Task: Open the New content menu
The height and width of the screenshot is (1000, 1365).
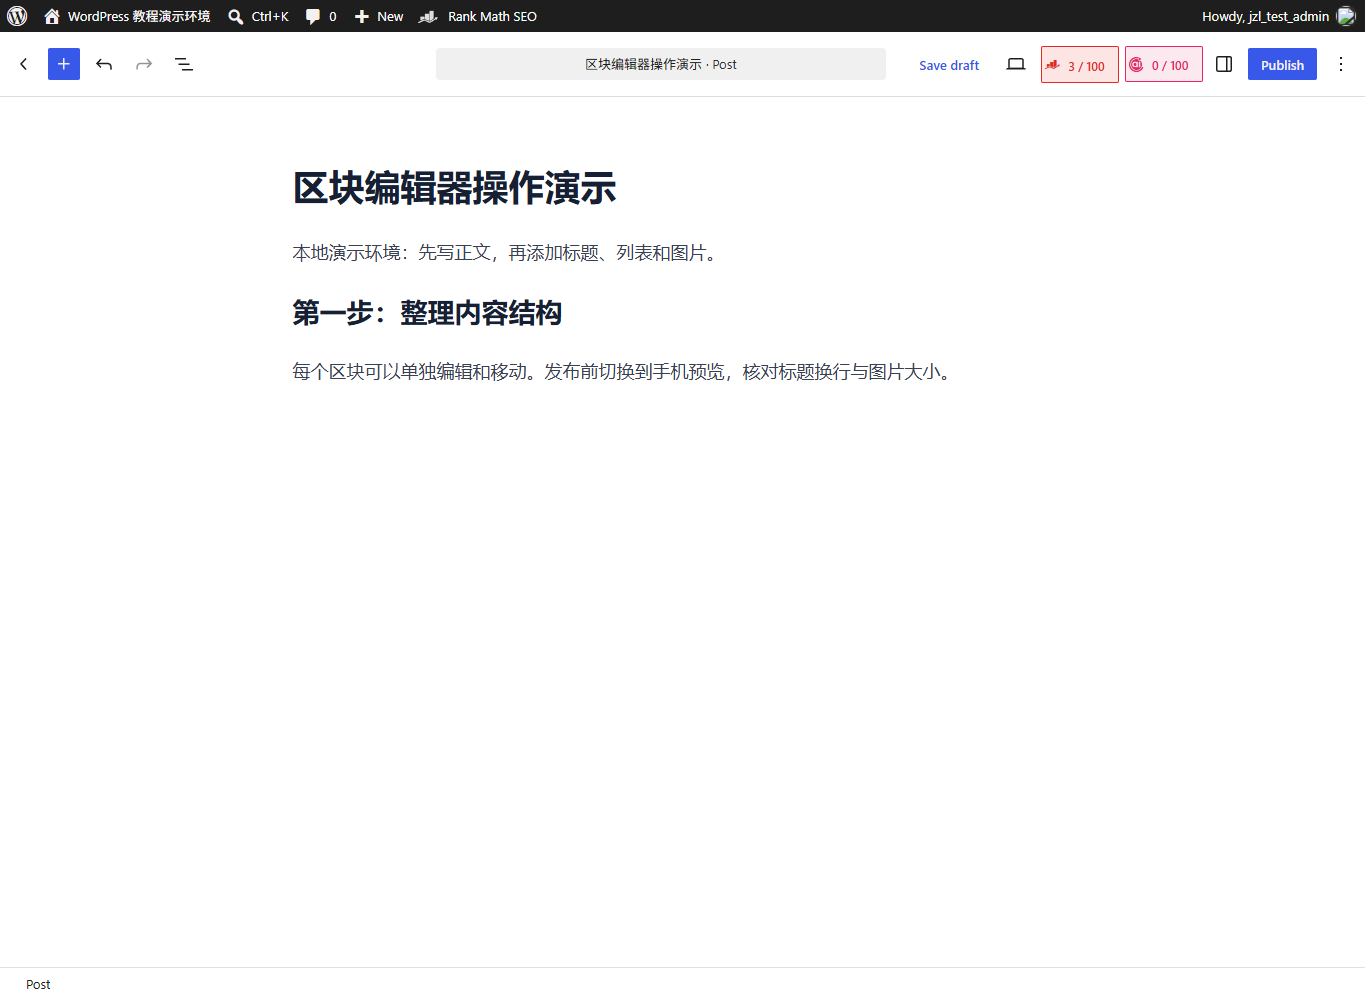Action: 379,16
